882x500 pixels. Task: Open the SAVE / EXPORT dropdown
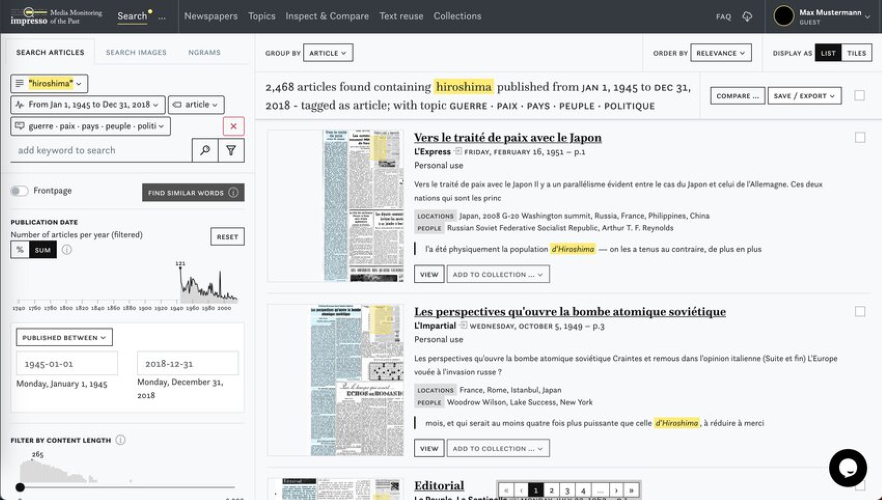point(804,96)
